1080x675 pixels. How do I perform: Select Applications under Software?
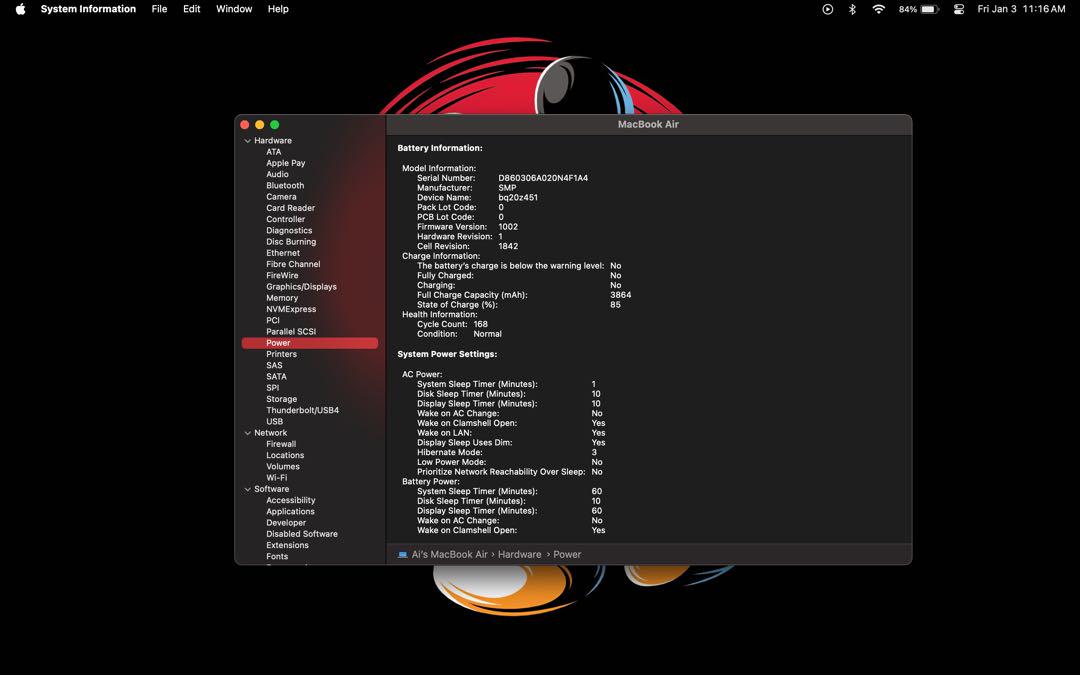[x=291, y=512]
